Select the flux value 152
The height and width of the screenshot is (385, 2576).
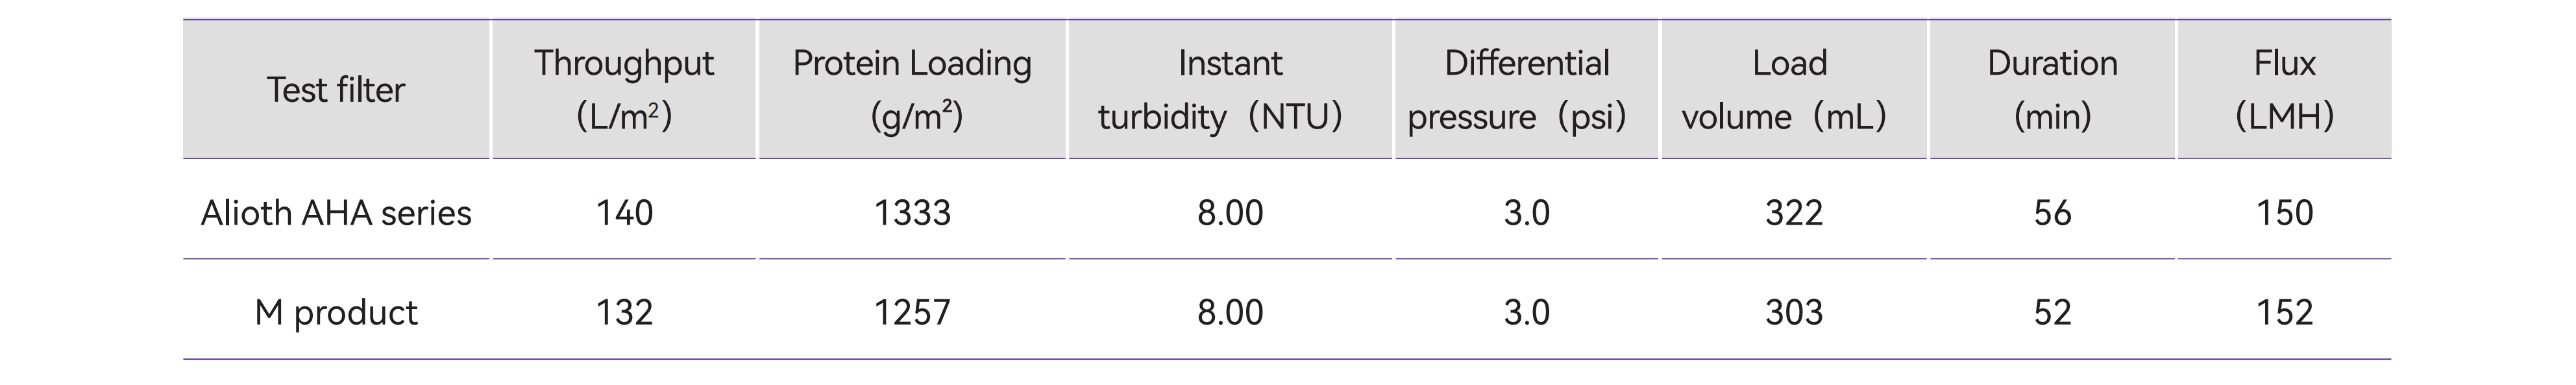(2284, 313)
